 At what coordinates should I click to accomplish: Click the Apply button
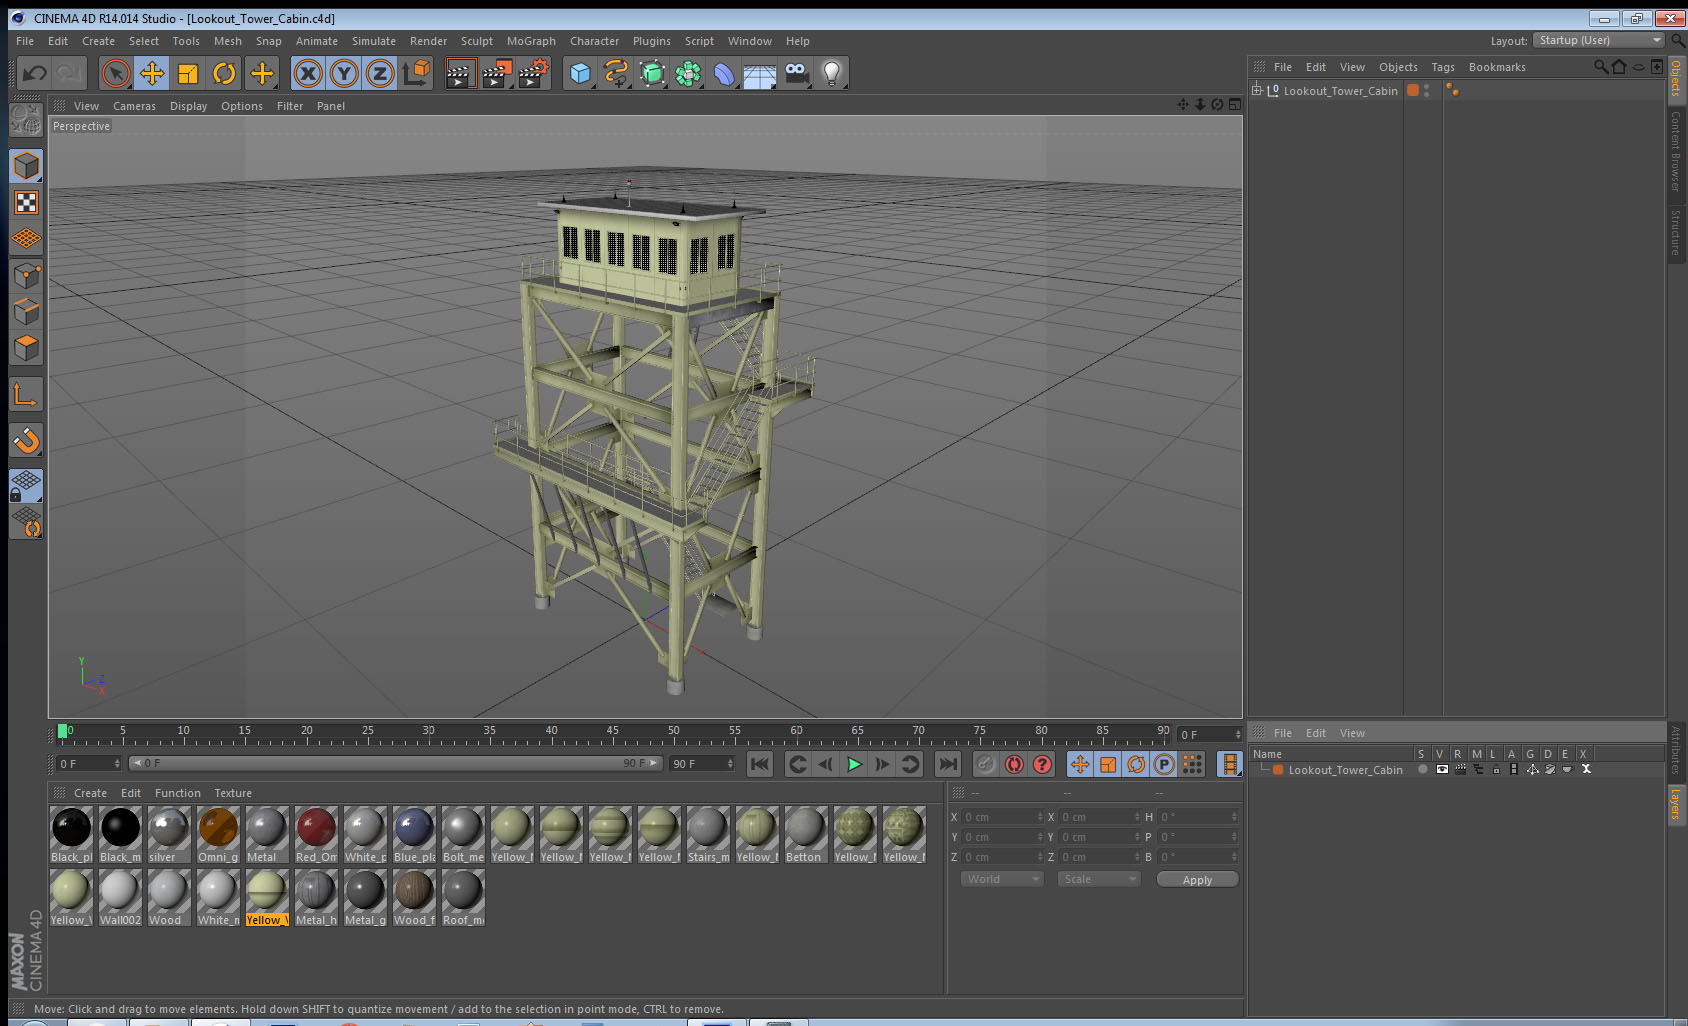[1197, 880]
